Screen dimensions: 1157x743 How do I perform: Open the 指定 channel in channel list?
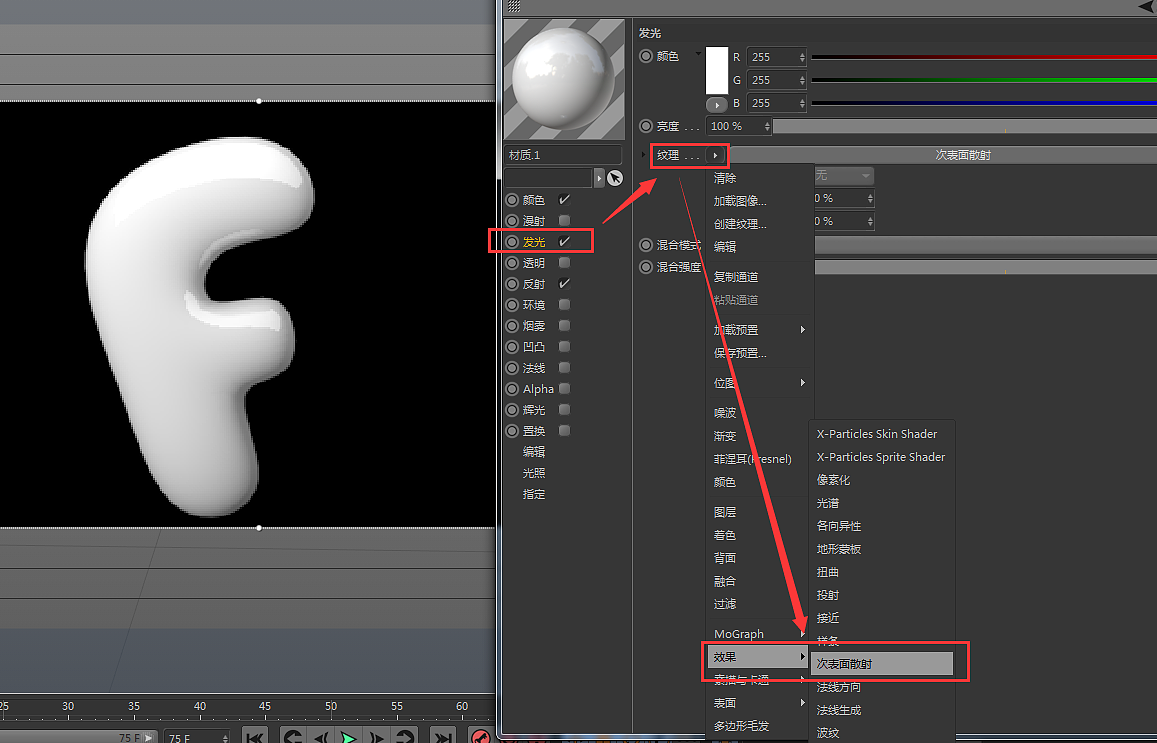(533, 494)
